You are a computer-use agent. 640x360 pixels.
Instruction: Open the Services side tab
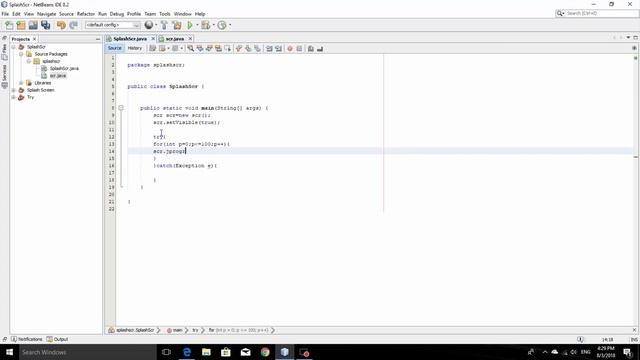[x=4, y=76]
